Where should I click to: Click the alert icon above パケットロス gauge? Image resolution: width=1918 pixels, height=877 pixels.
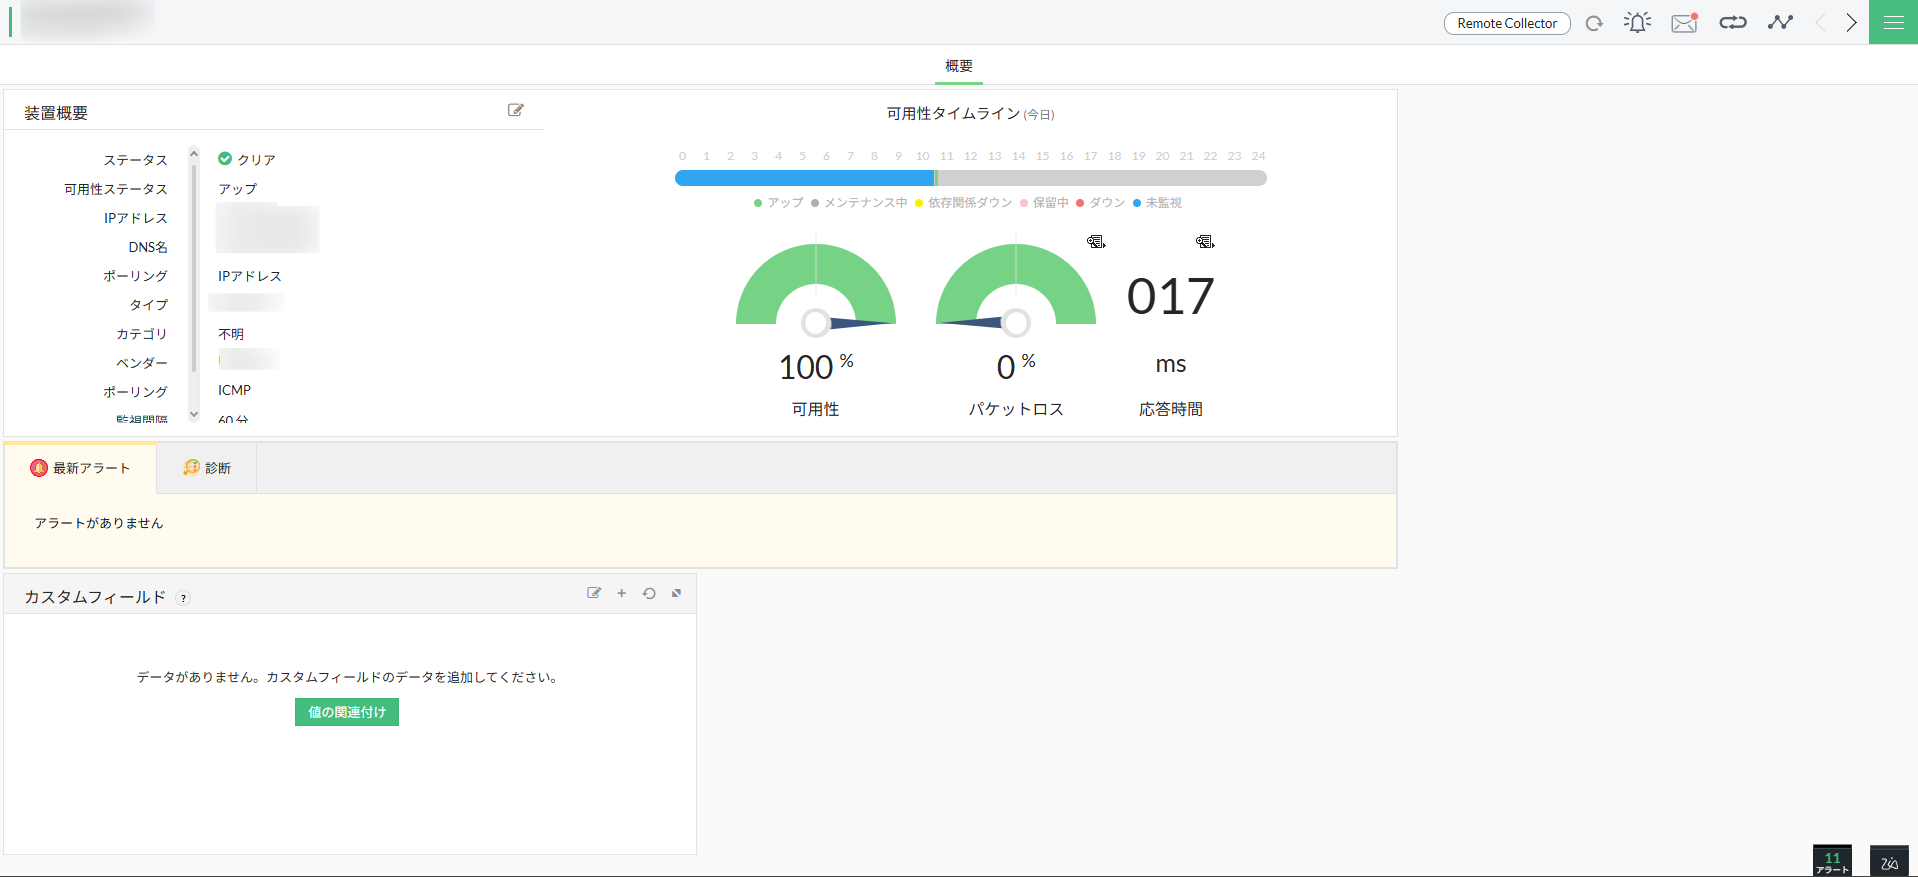click(x=1096, y=242)
